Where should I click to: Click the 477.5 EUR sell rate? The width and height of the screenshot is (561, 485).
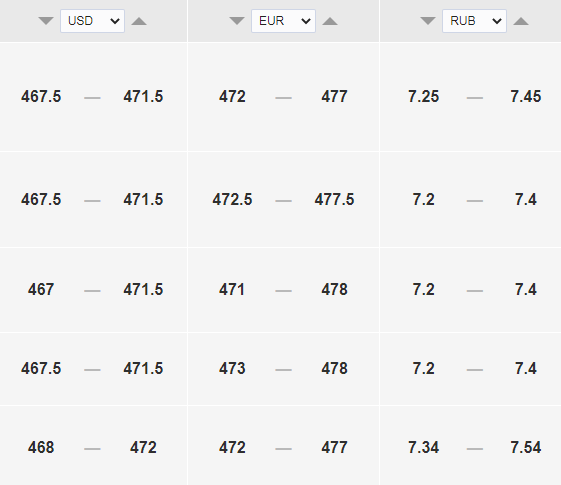point(335,199)
